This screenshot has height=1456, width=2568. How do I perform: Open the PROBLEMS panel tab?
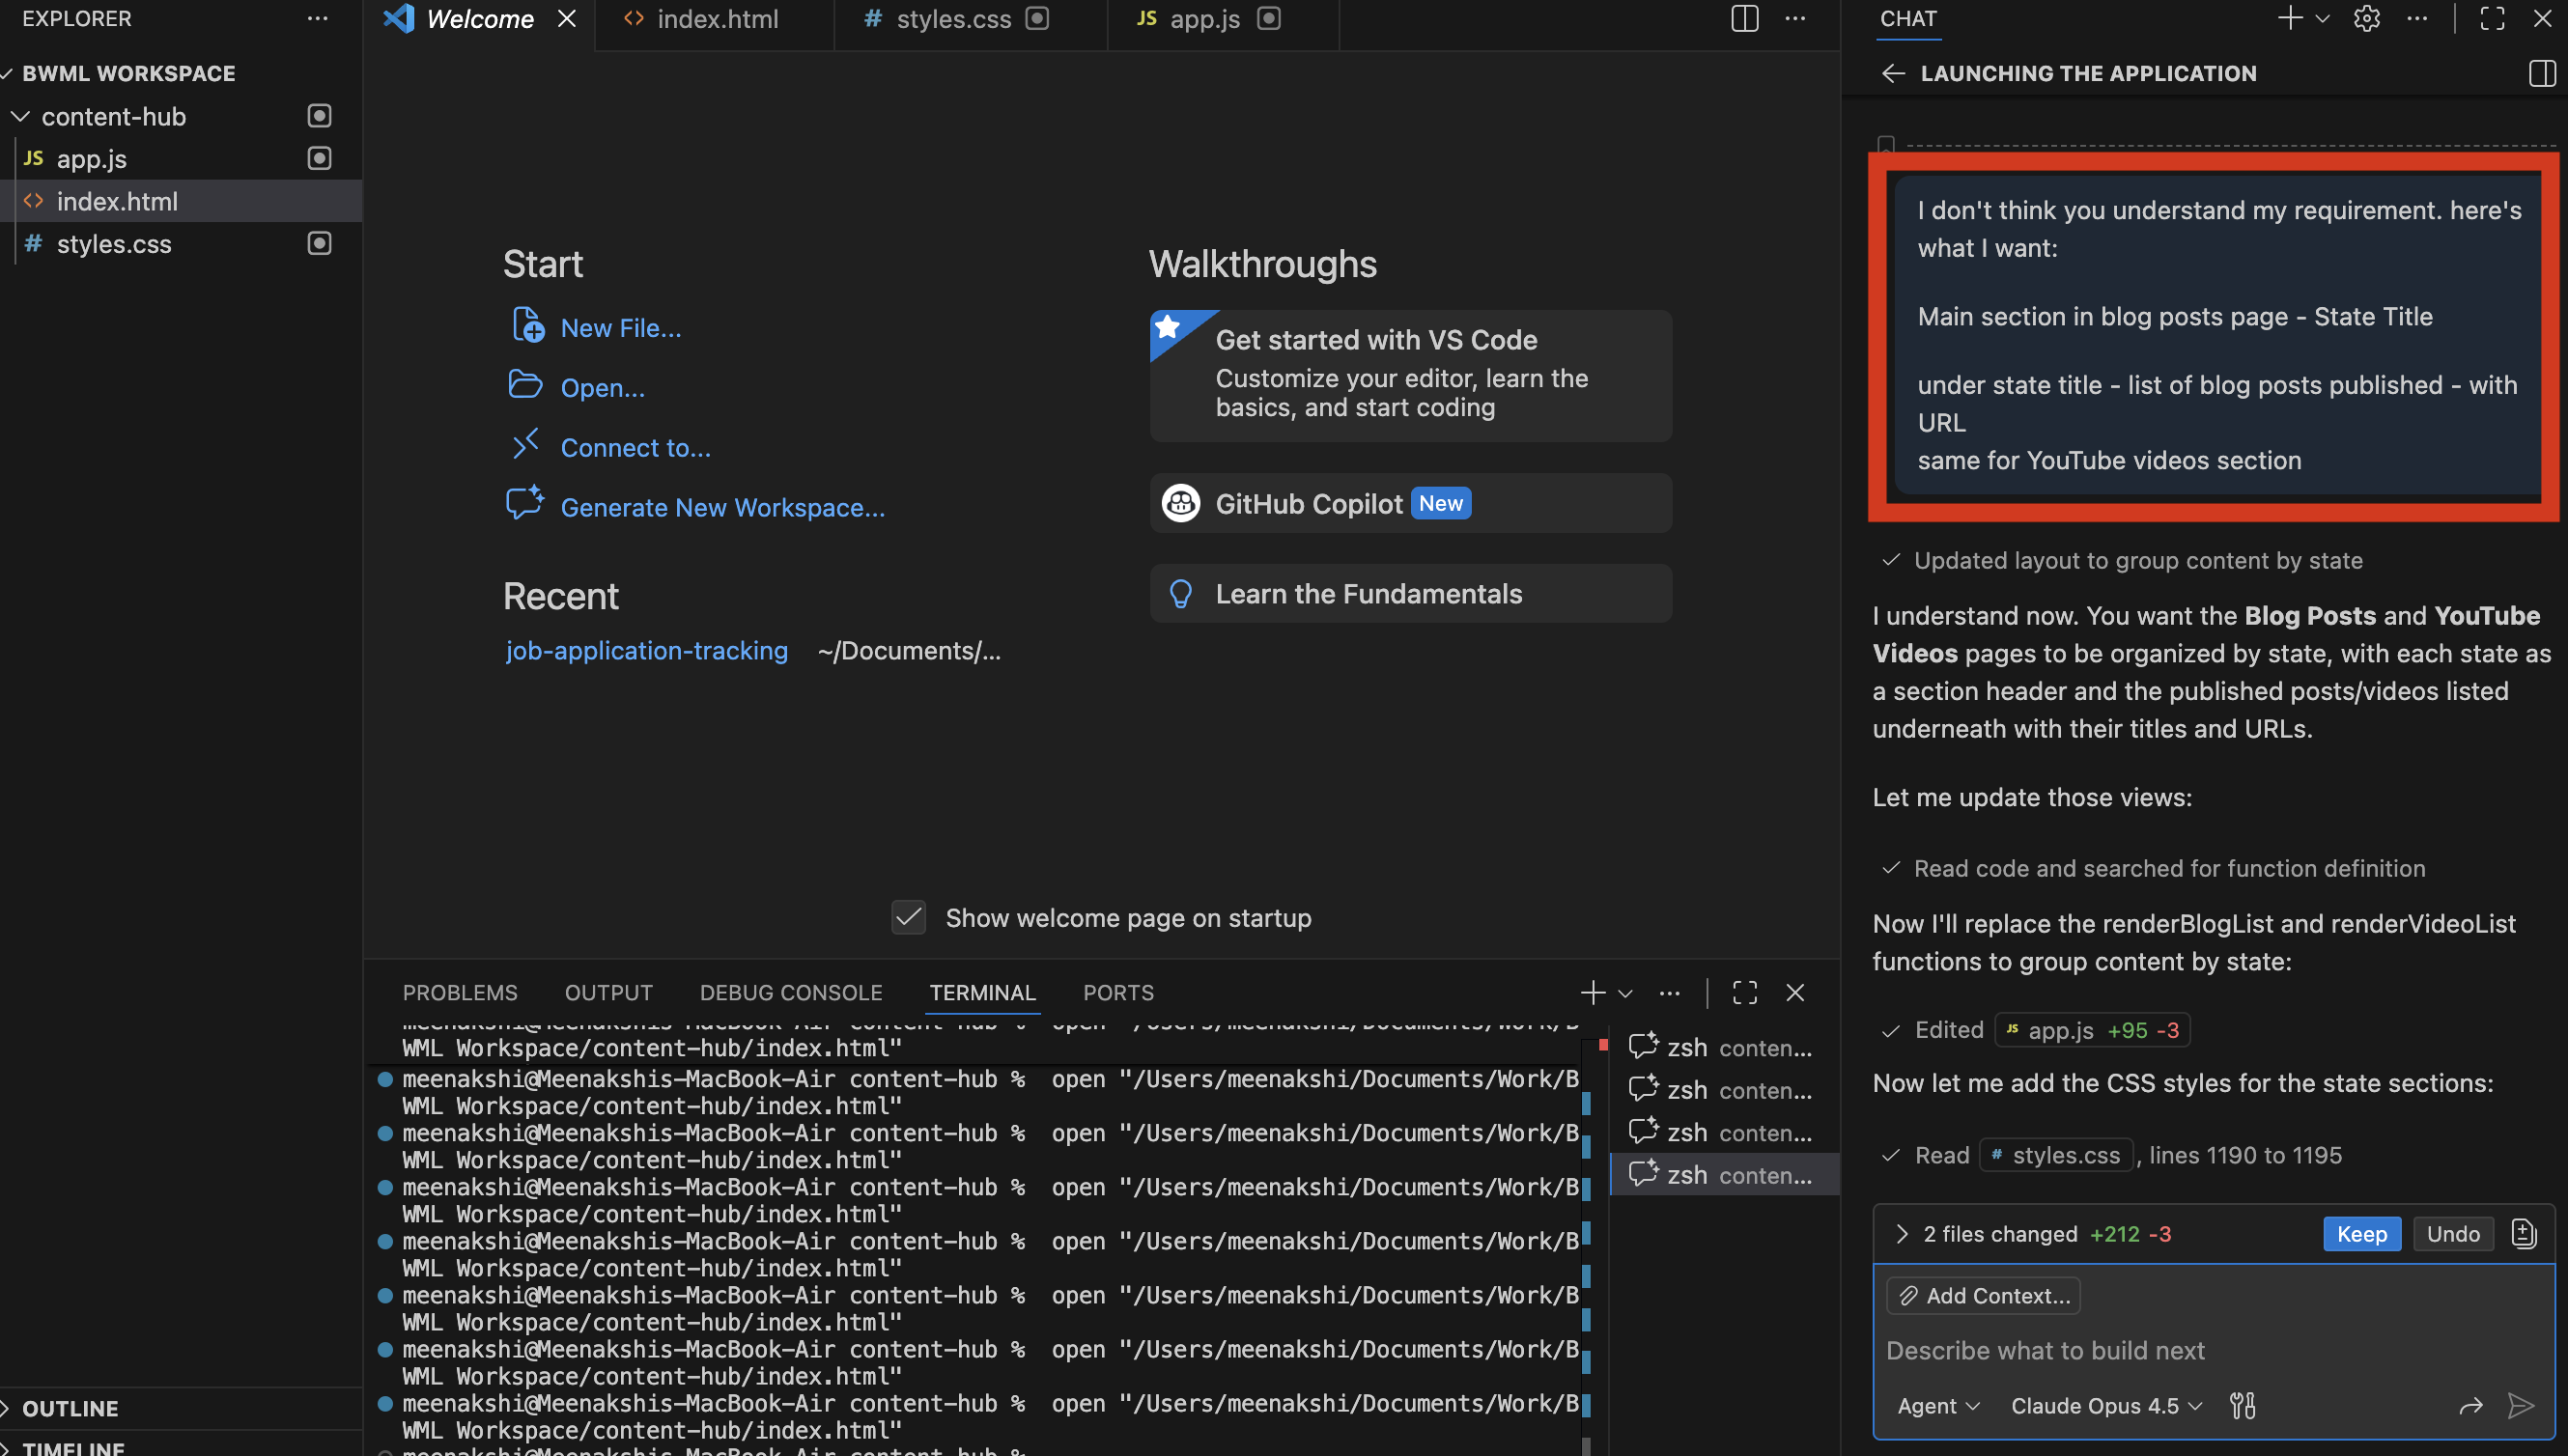460,992
